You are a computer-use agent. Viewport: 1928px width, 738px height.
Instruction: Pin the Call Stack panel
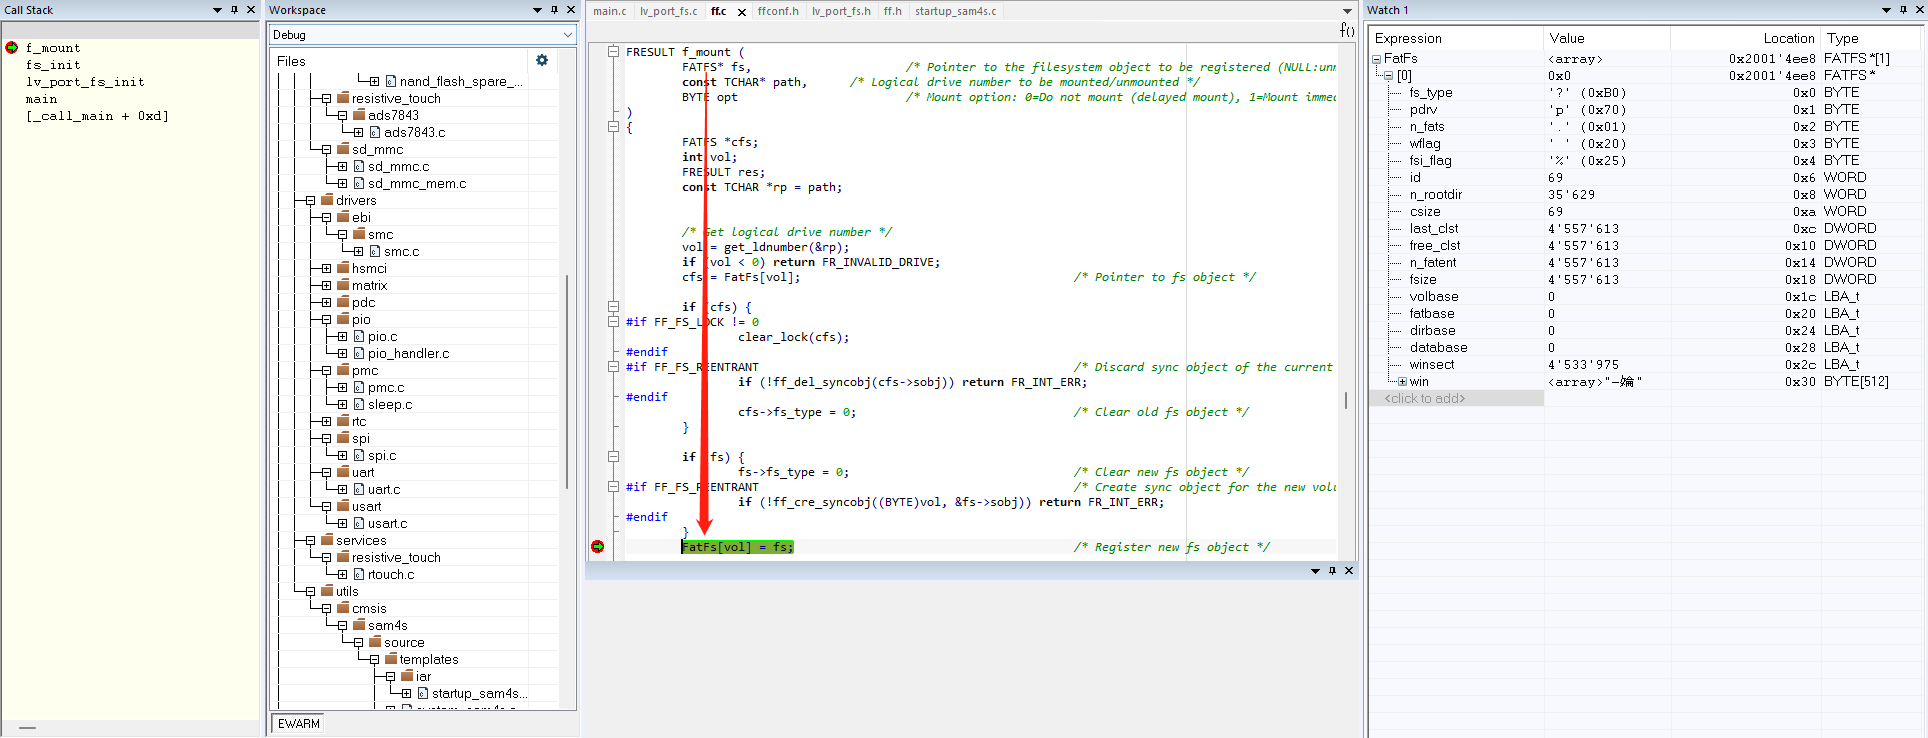234,10
